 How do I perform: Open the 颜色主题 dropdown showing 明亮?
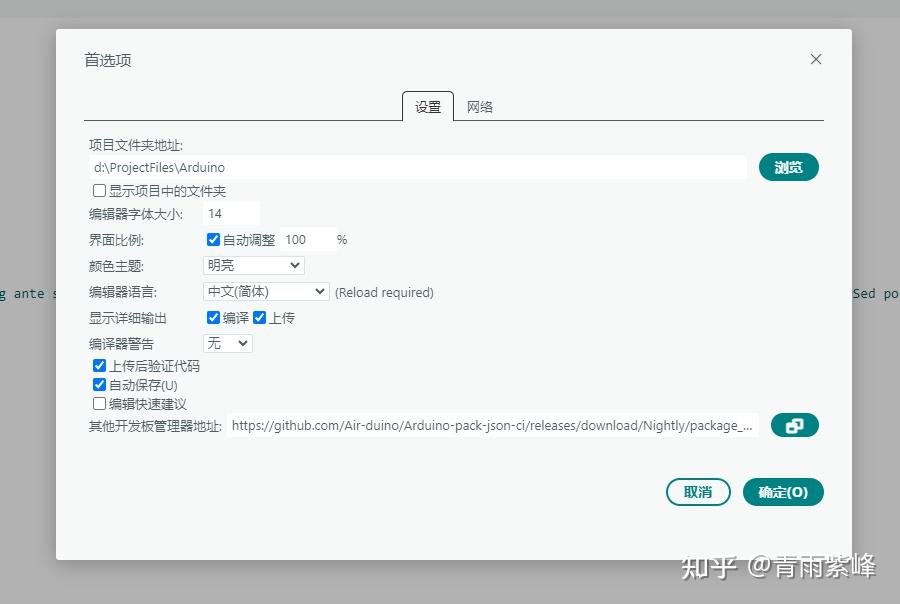pos(252,265)
